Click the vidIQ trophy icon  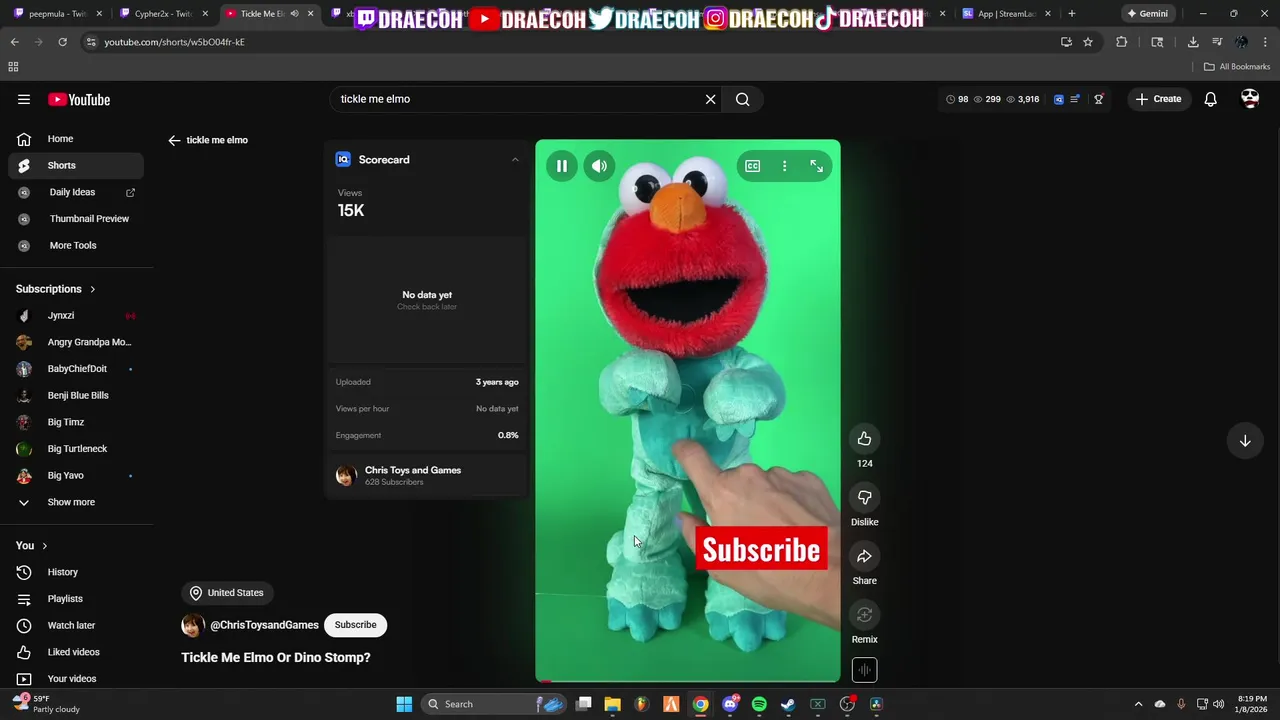tap(1099, 99)
